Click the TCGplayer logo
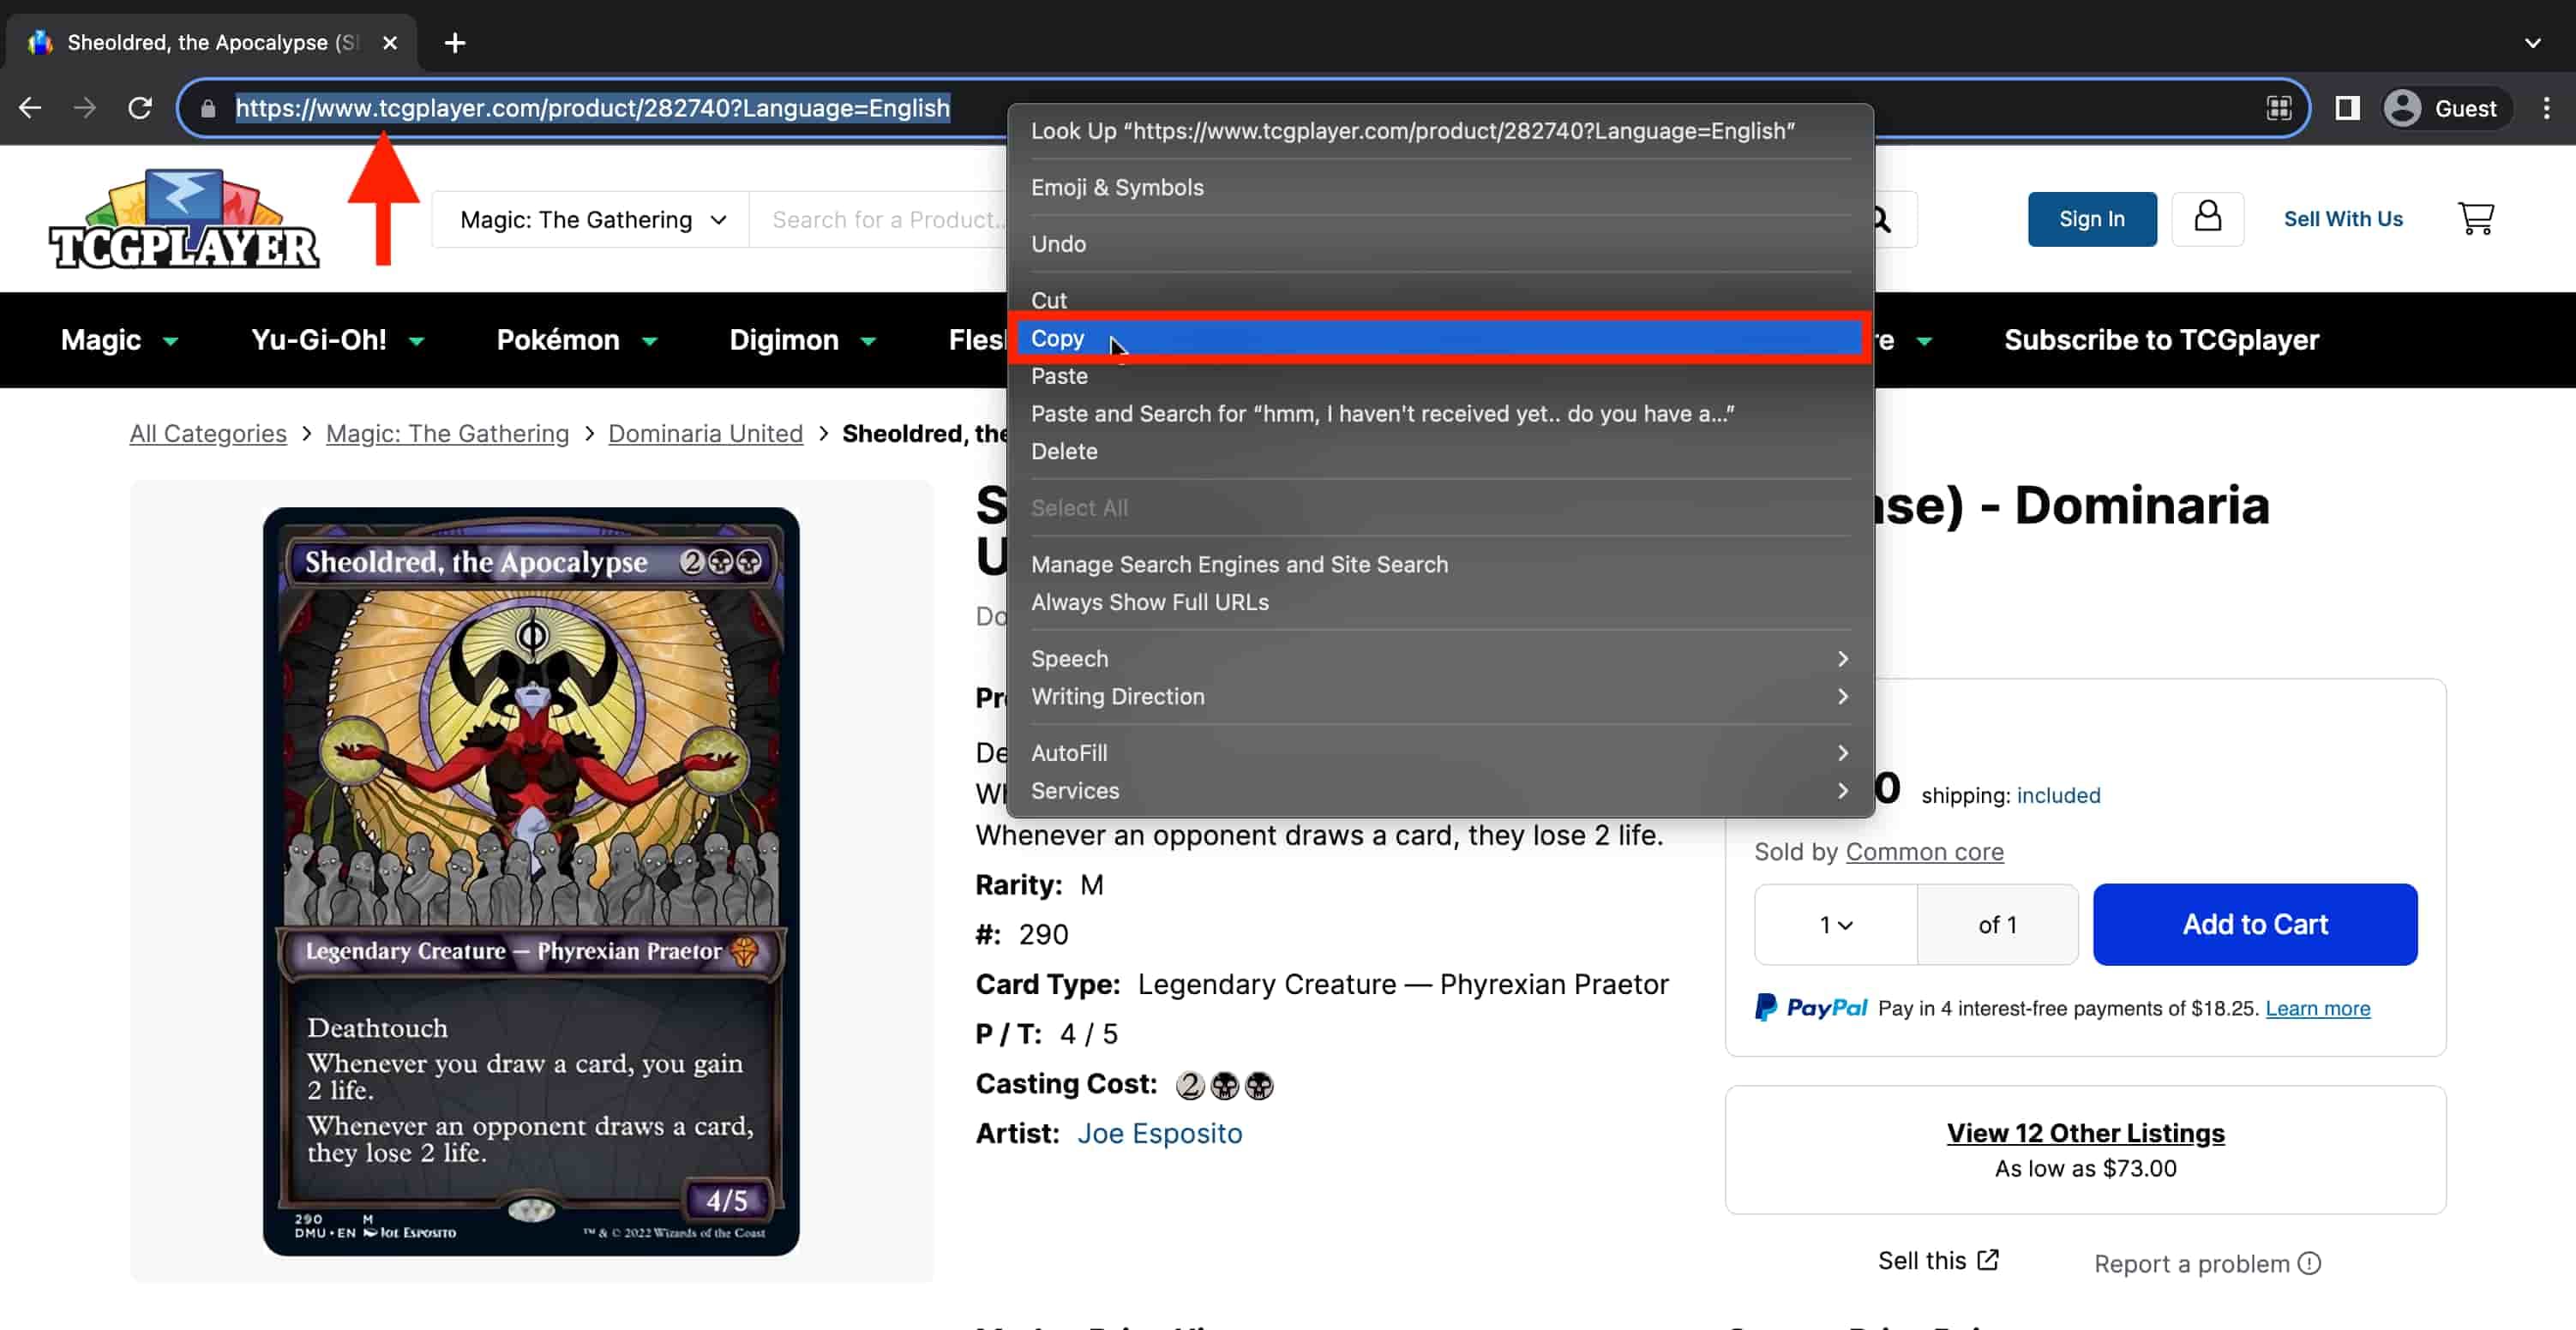 point(184,219)
